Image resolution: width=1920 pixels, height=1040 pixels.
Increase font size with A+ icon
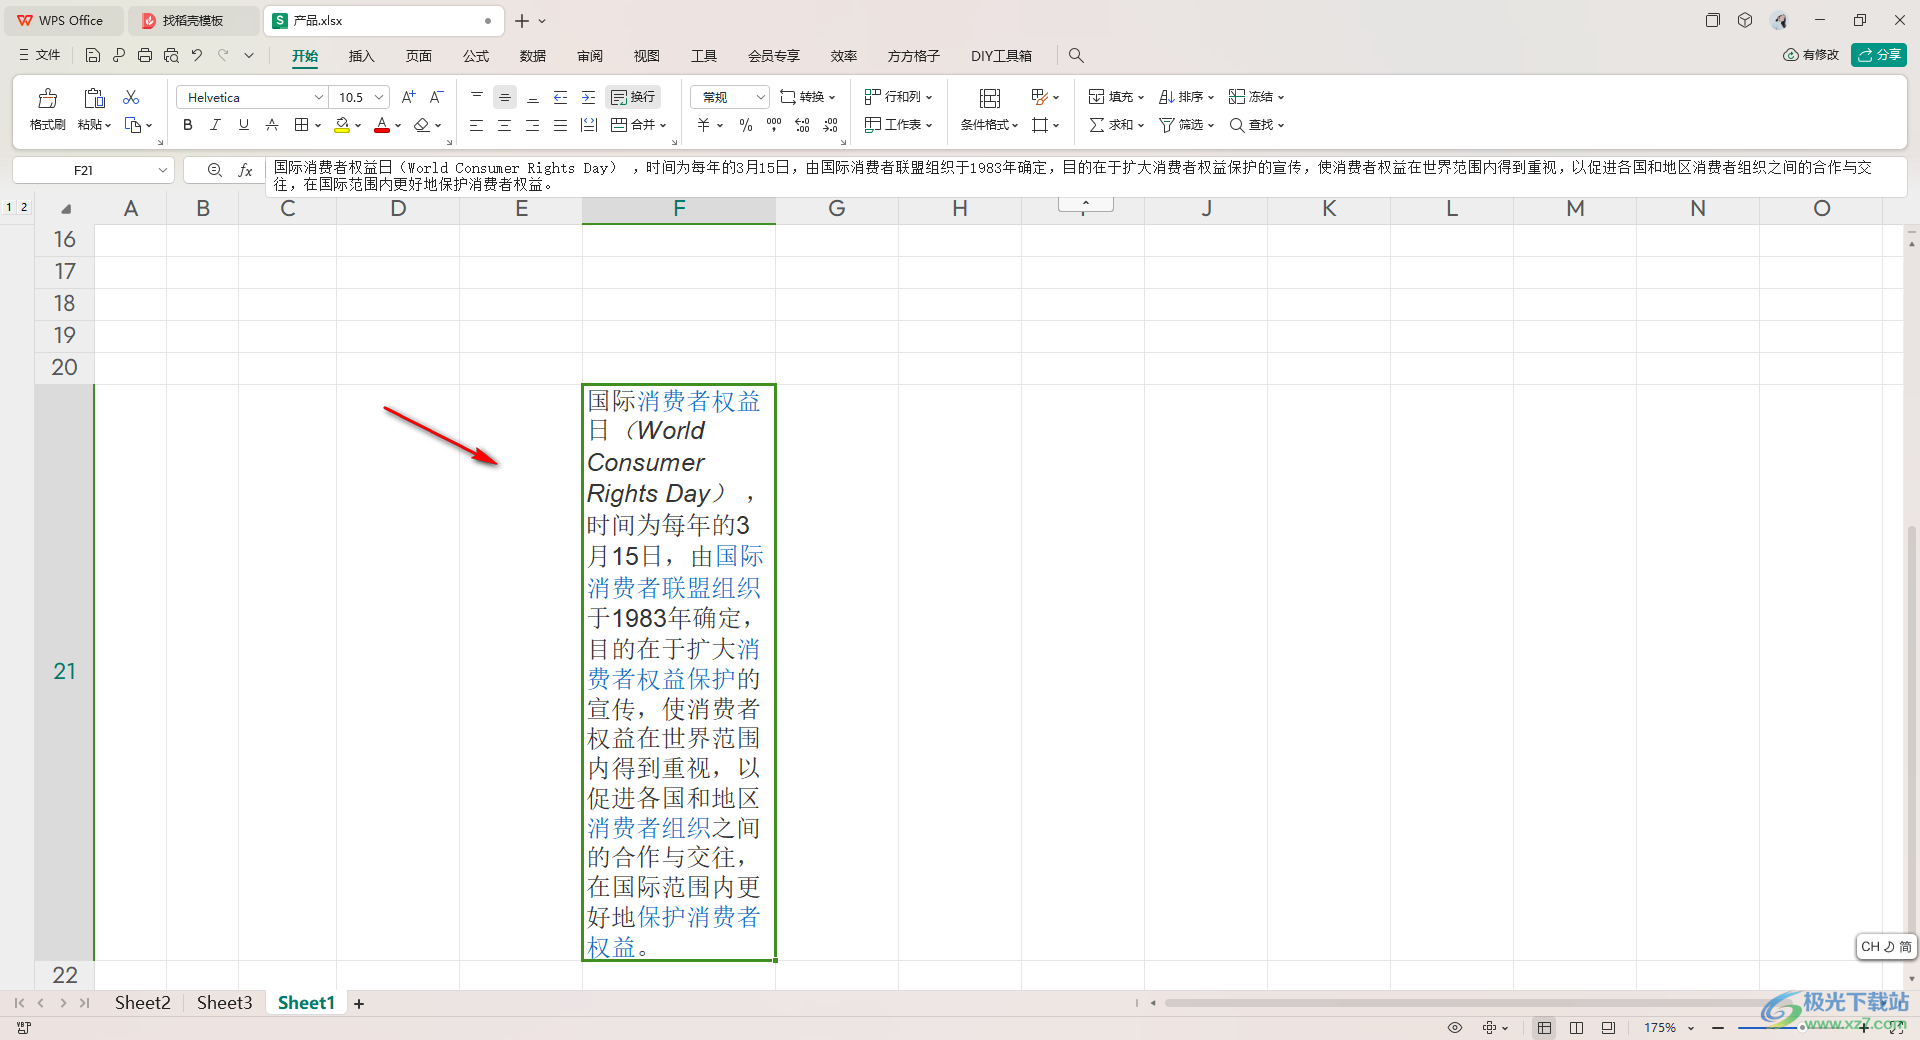[408, 97]
